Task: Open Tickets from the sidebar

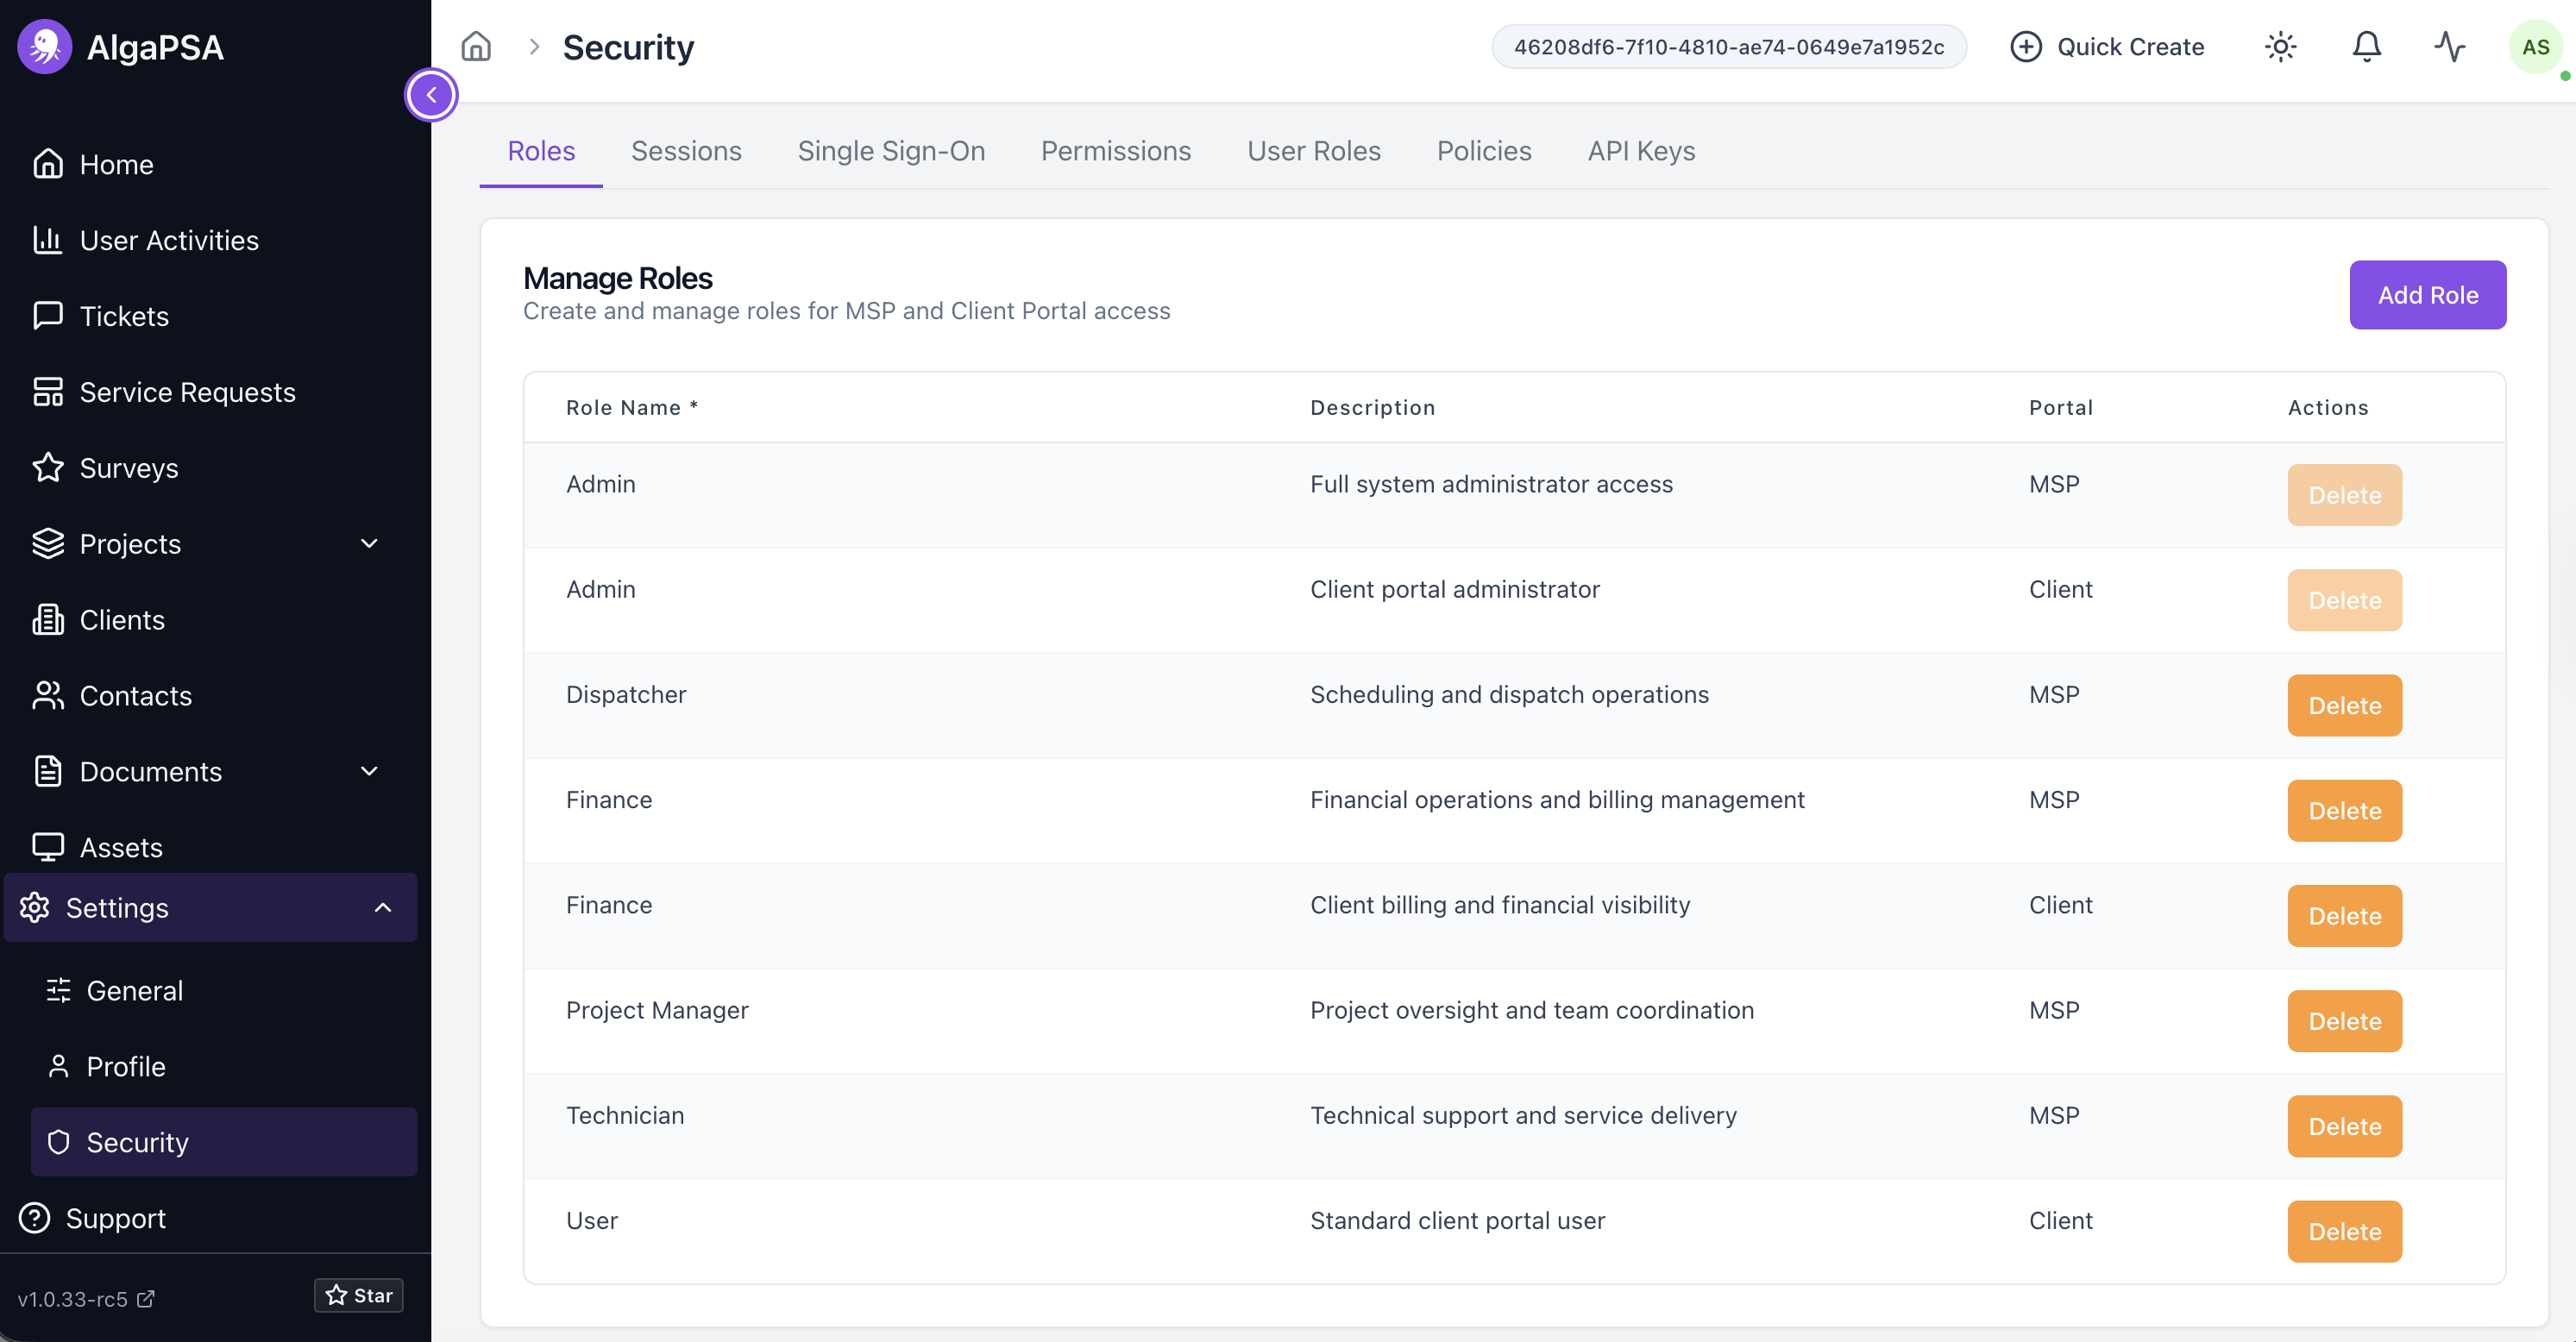Action: coord(124,316)
